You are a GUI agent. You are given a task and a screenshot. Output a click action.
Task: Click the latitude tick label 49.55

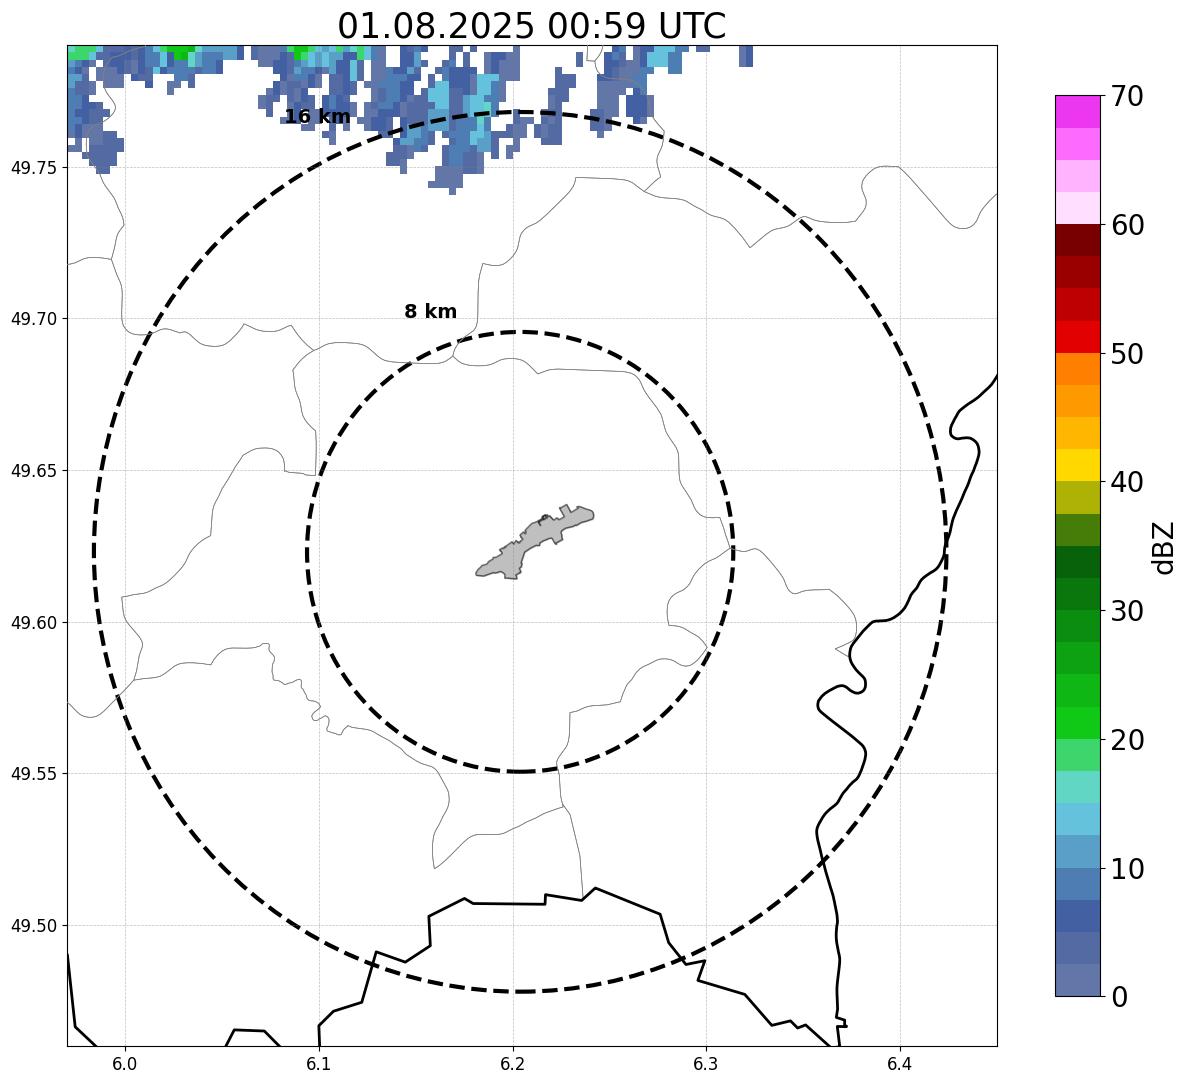(34, 774)
